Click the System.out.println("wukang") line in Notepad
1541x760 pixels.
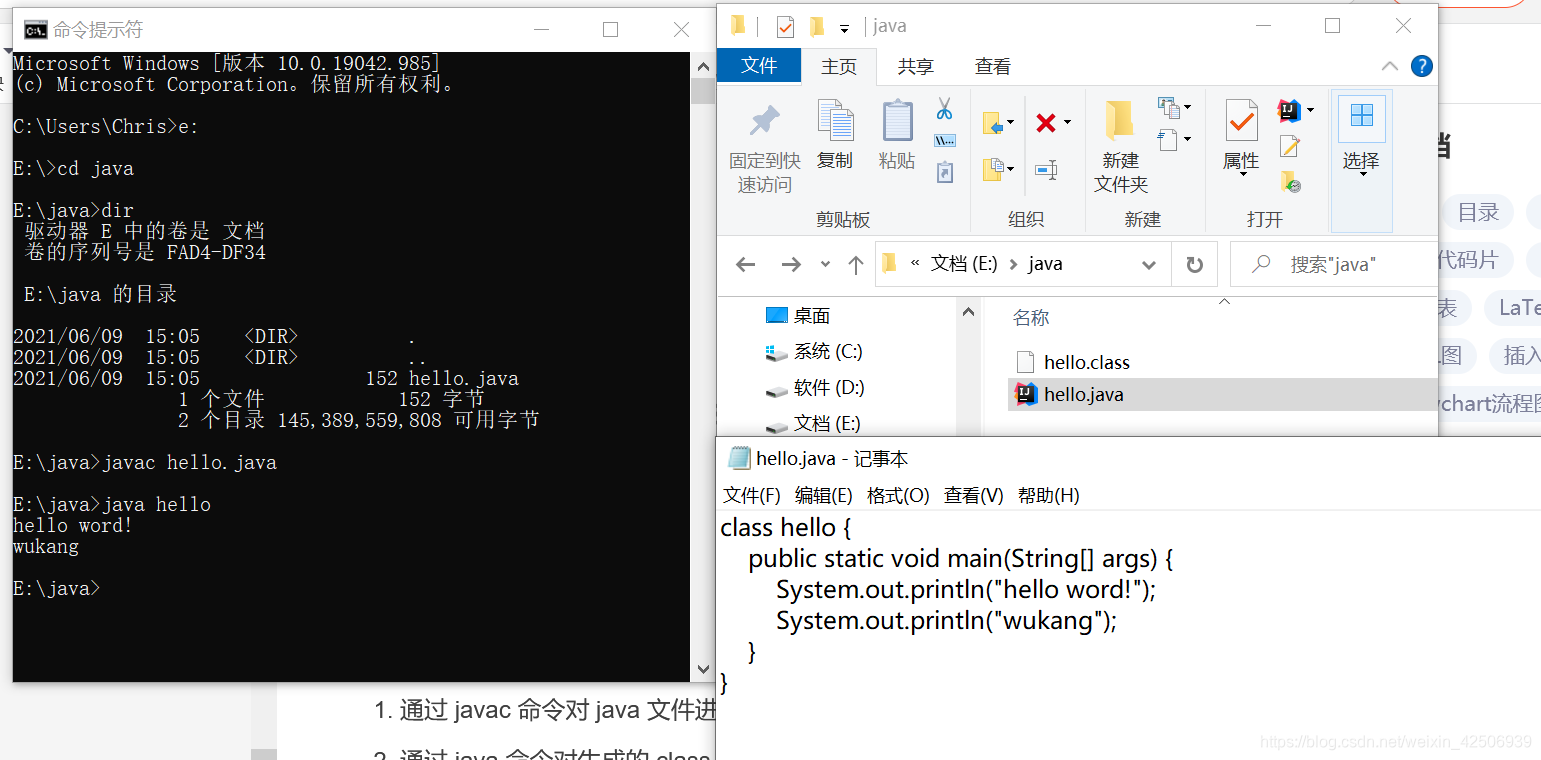point(946,621)
